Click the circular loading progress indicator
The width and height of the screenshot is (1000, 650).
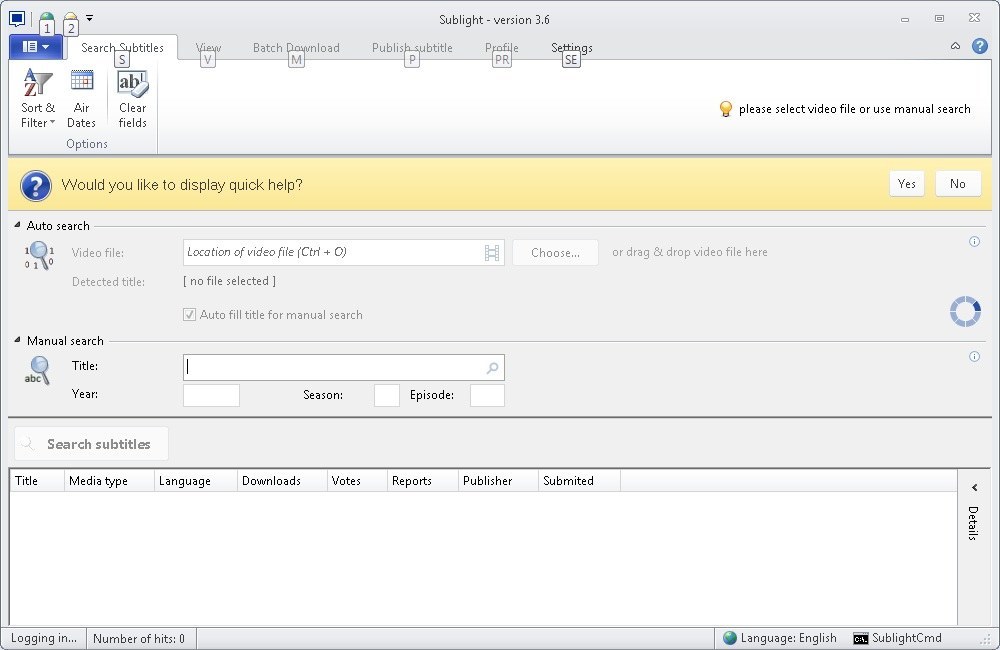click(x=966, y=311)
